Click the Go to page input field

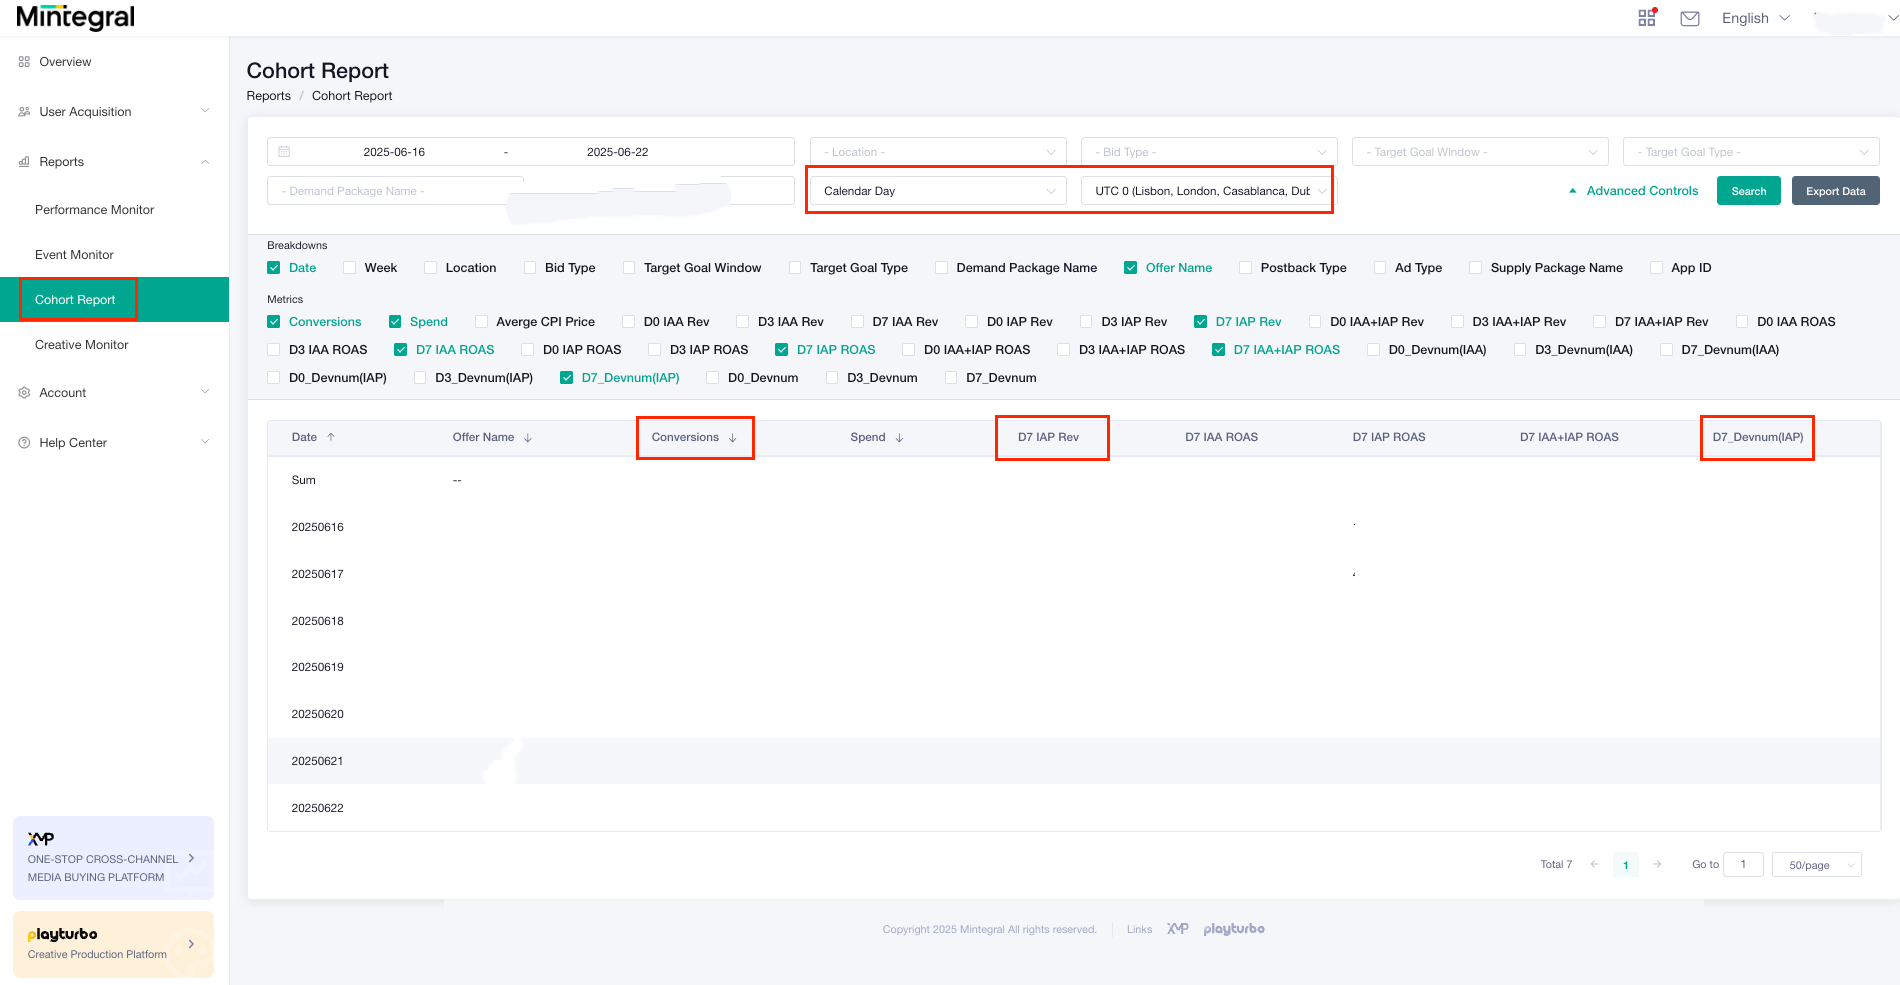1743,864
